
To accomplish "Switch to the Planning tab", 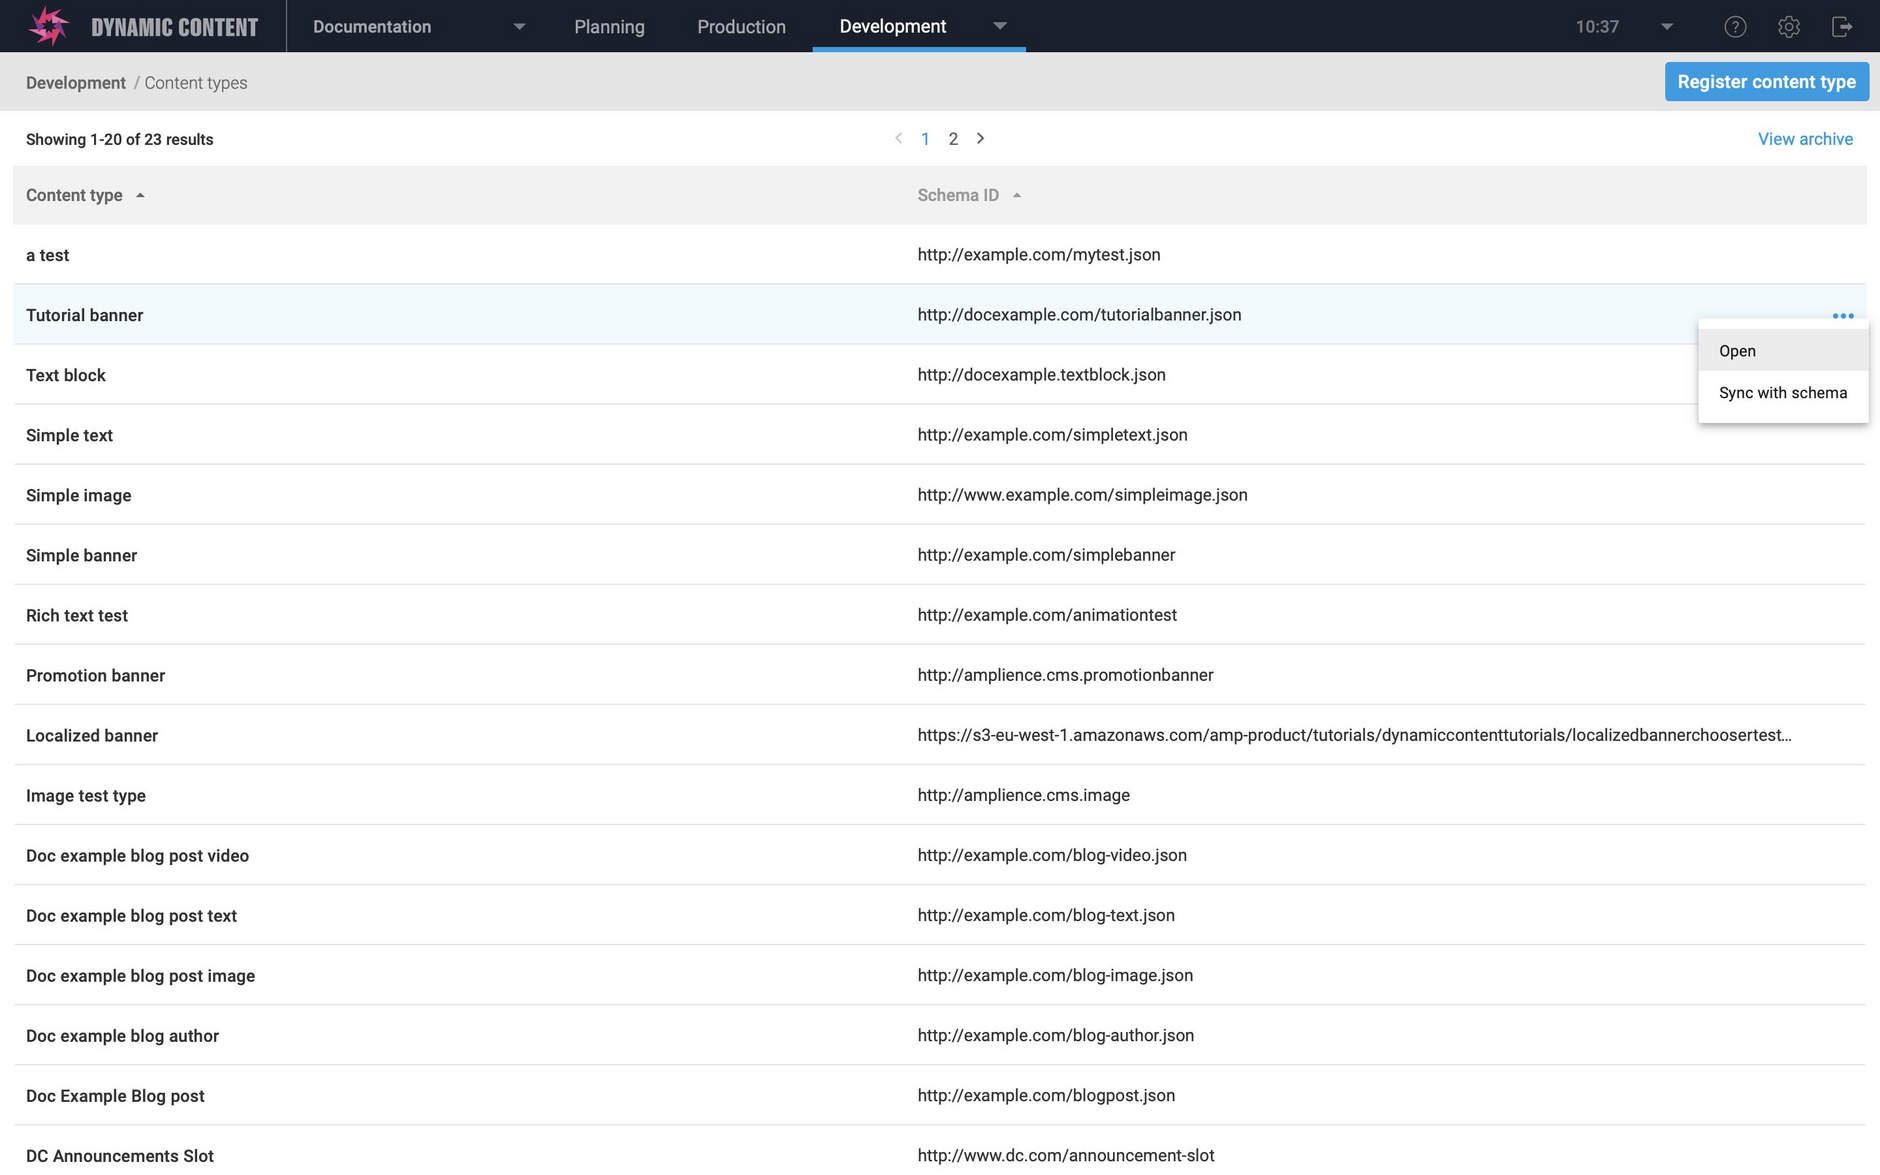I will [610, 26].
